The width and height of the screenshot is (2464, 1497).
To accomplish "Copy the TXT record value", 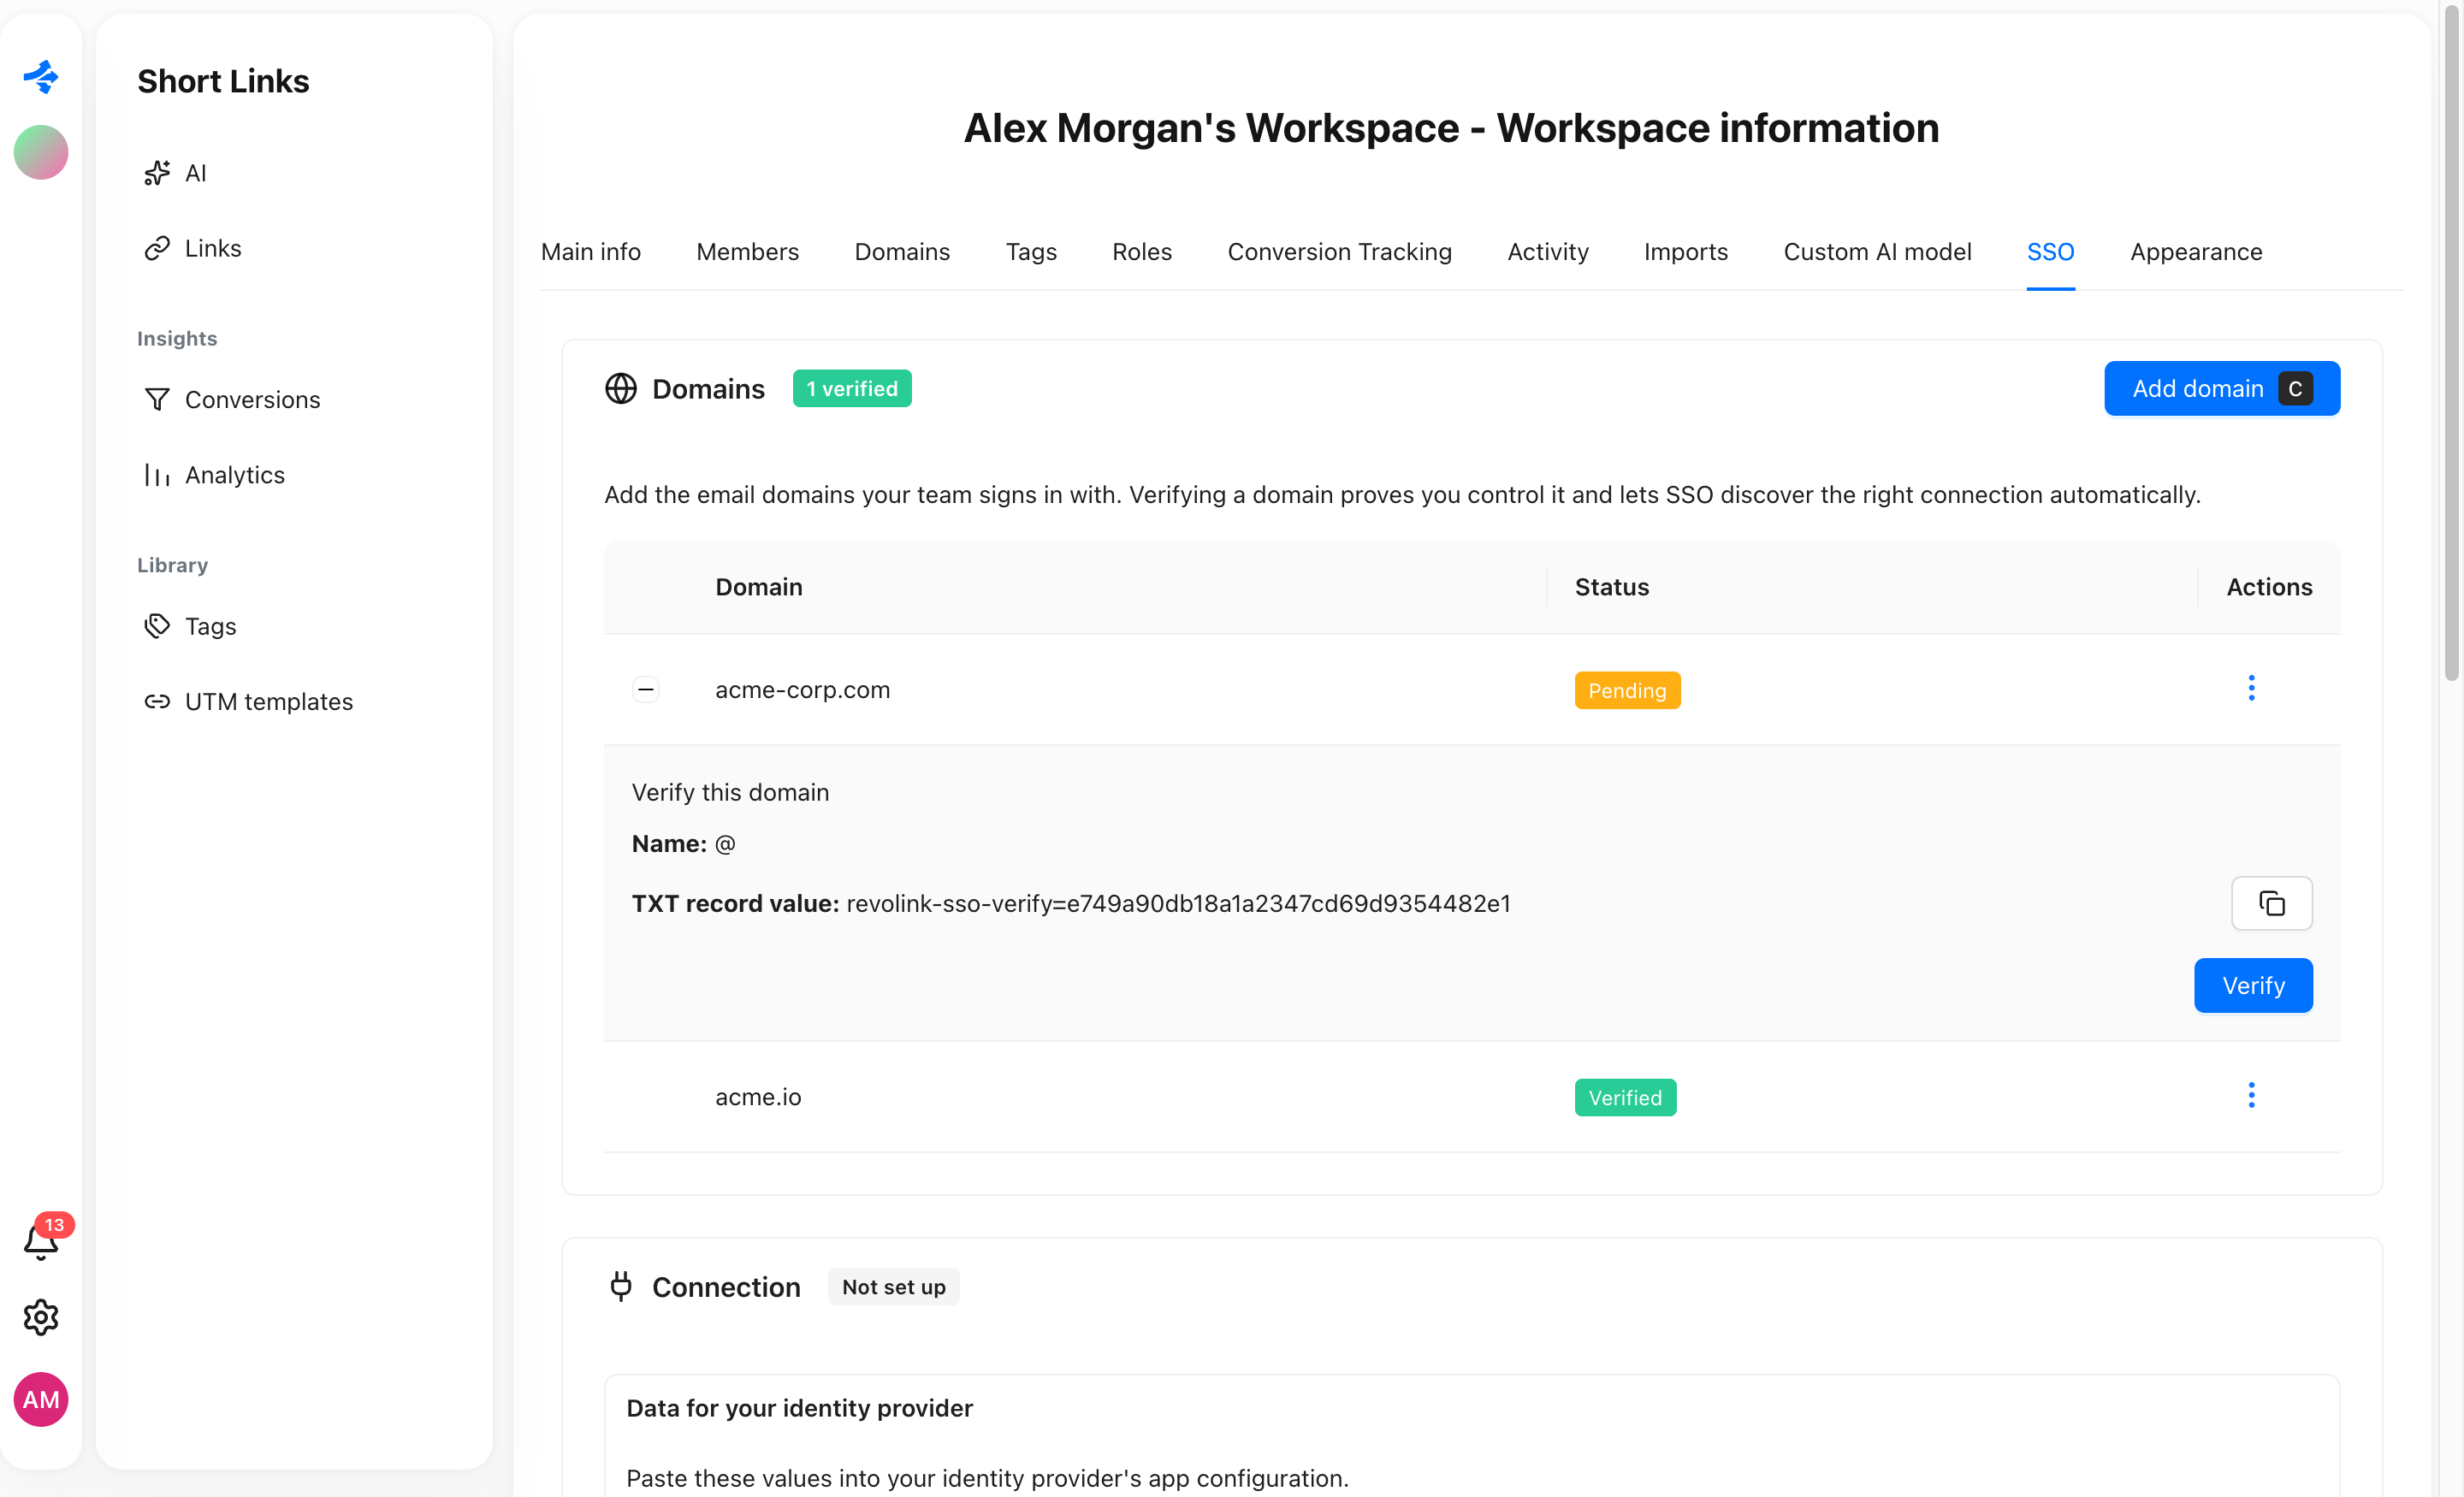I will [x=2271, y=903].
